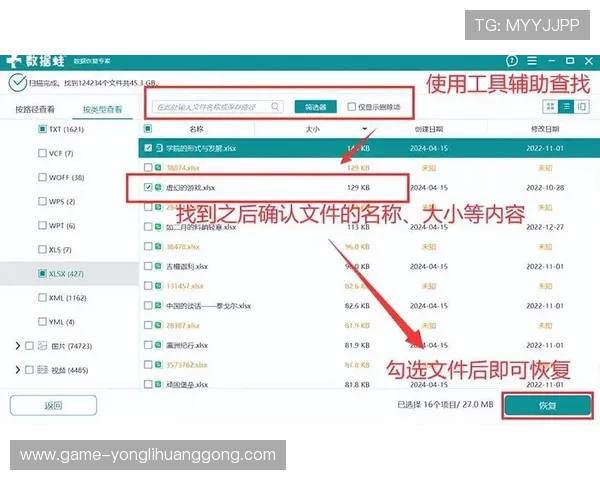Toggle the XLSX (427) checkbox
The width and height of the screenshot is (600, 480).
(x=42, y=274)
